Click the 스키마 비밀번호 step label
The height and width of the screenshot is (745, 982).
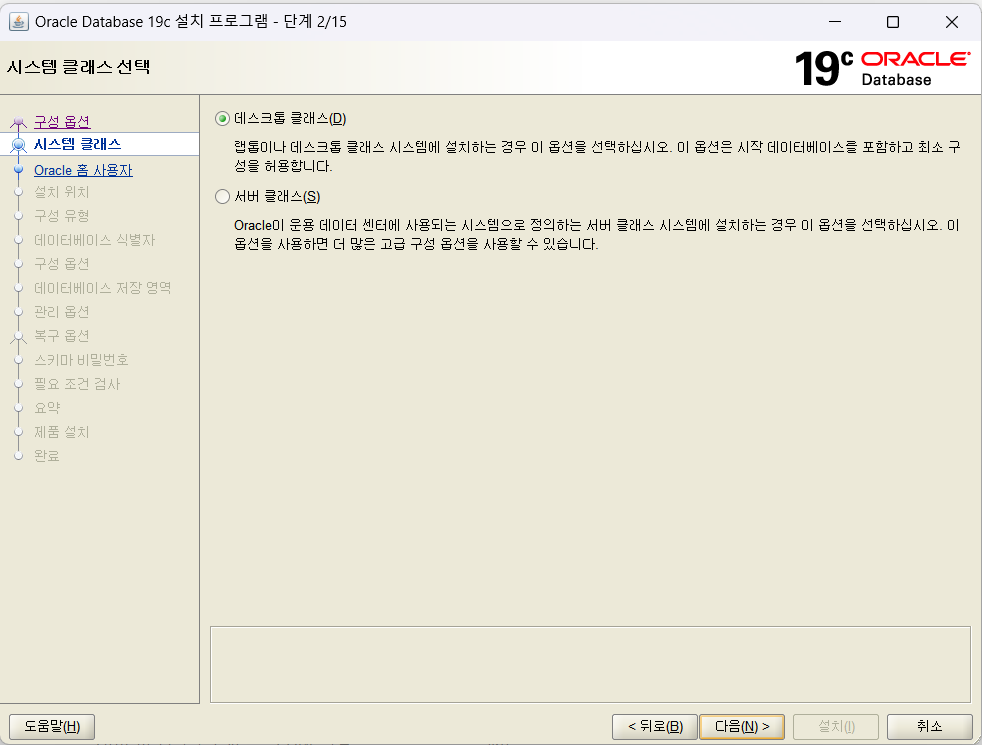click(x=81, y=360)
